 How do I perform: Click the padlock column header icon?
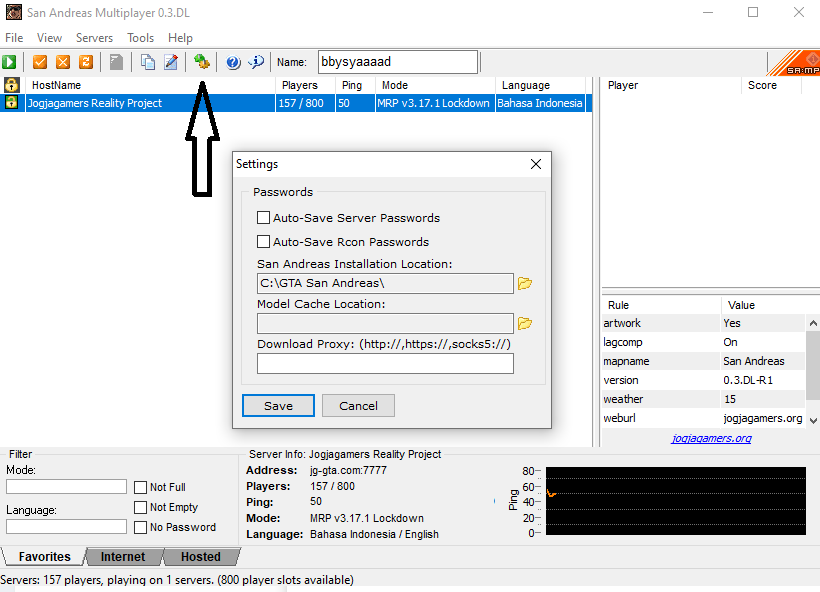tap(12, 85)
